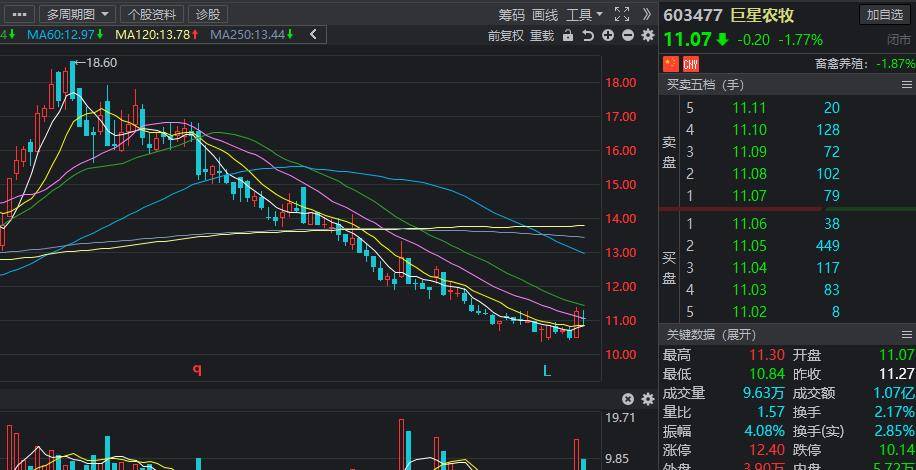
Task: Open the 个股资料 tab
Action: (x=153, y=14)
